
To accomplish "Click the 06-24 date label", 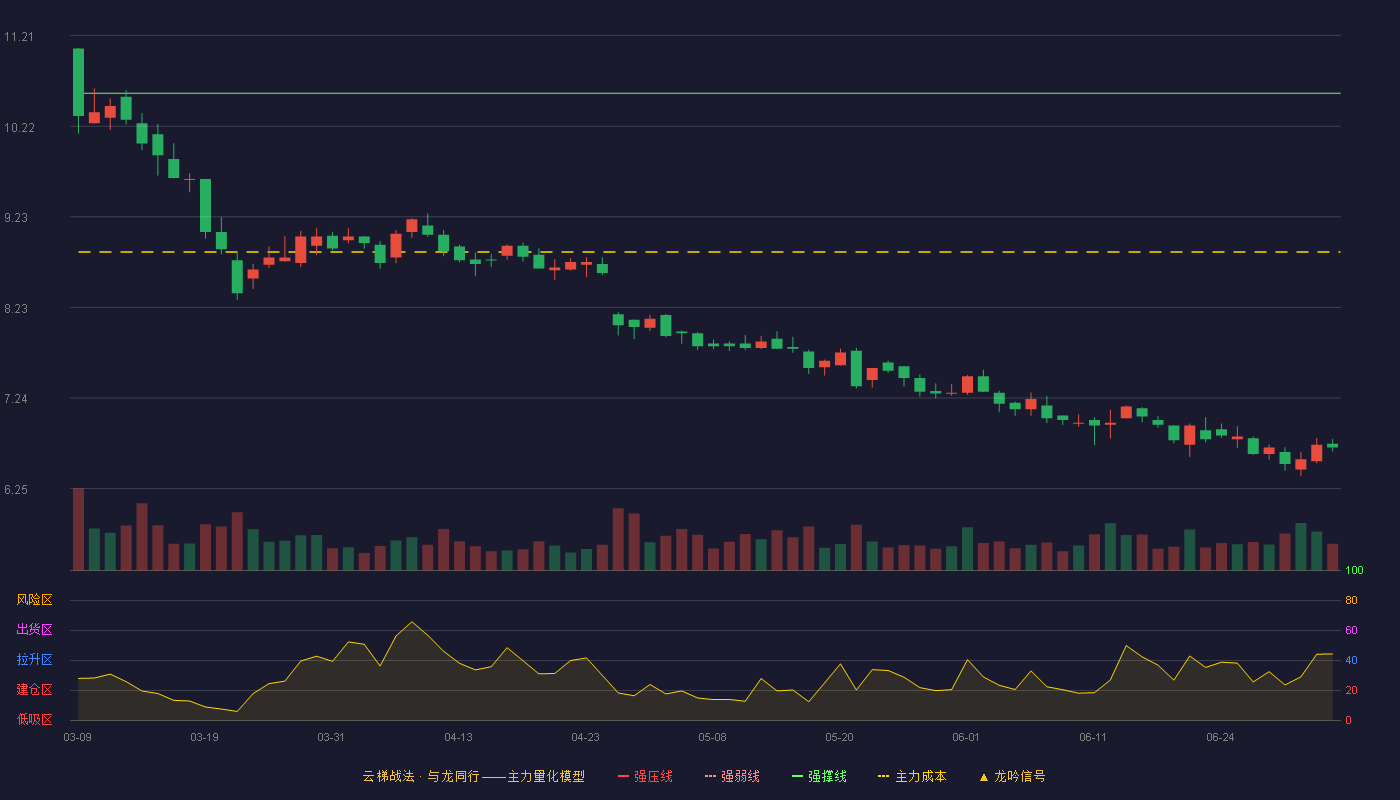I will pyautogui.click(x=1220, y=737).
